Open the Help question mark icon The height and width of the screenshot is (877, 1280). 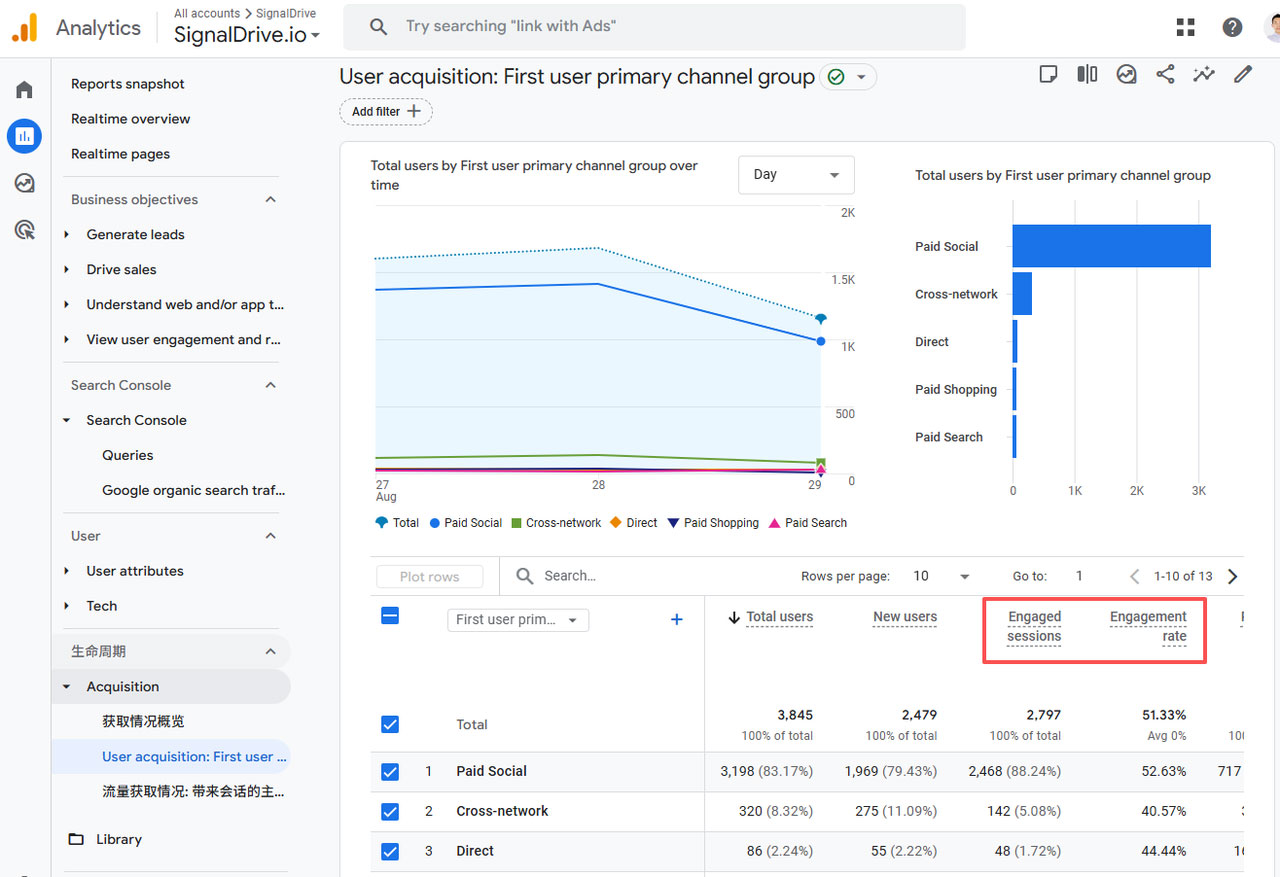[1232, 28]
